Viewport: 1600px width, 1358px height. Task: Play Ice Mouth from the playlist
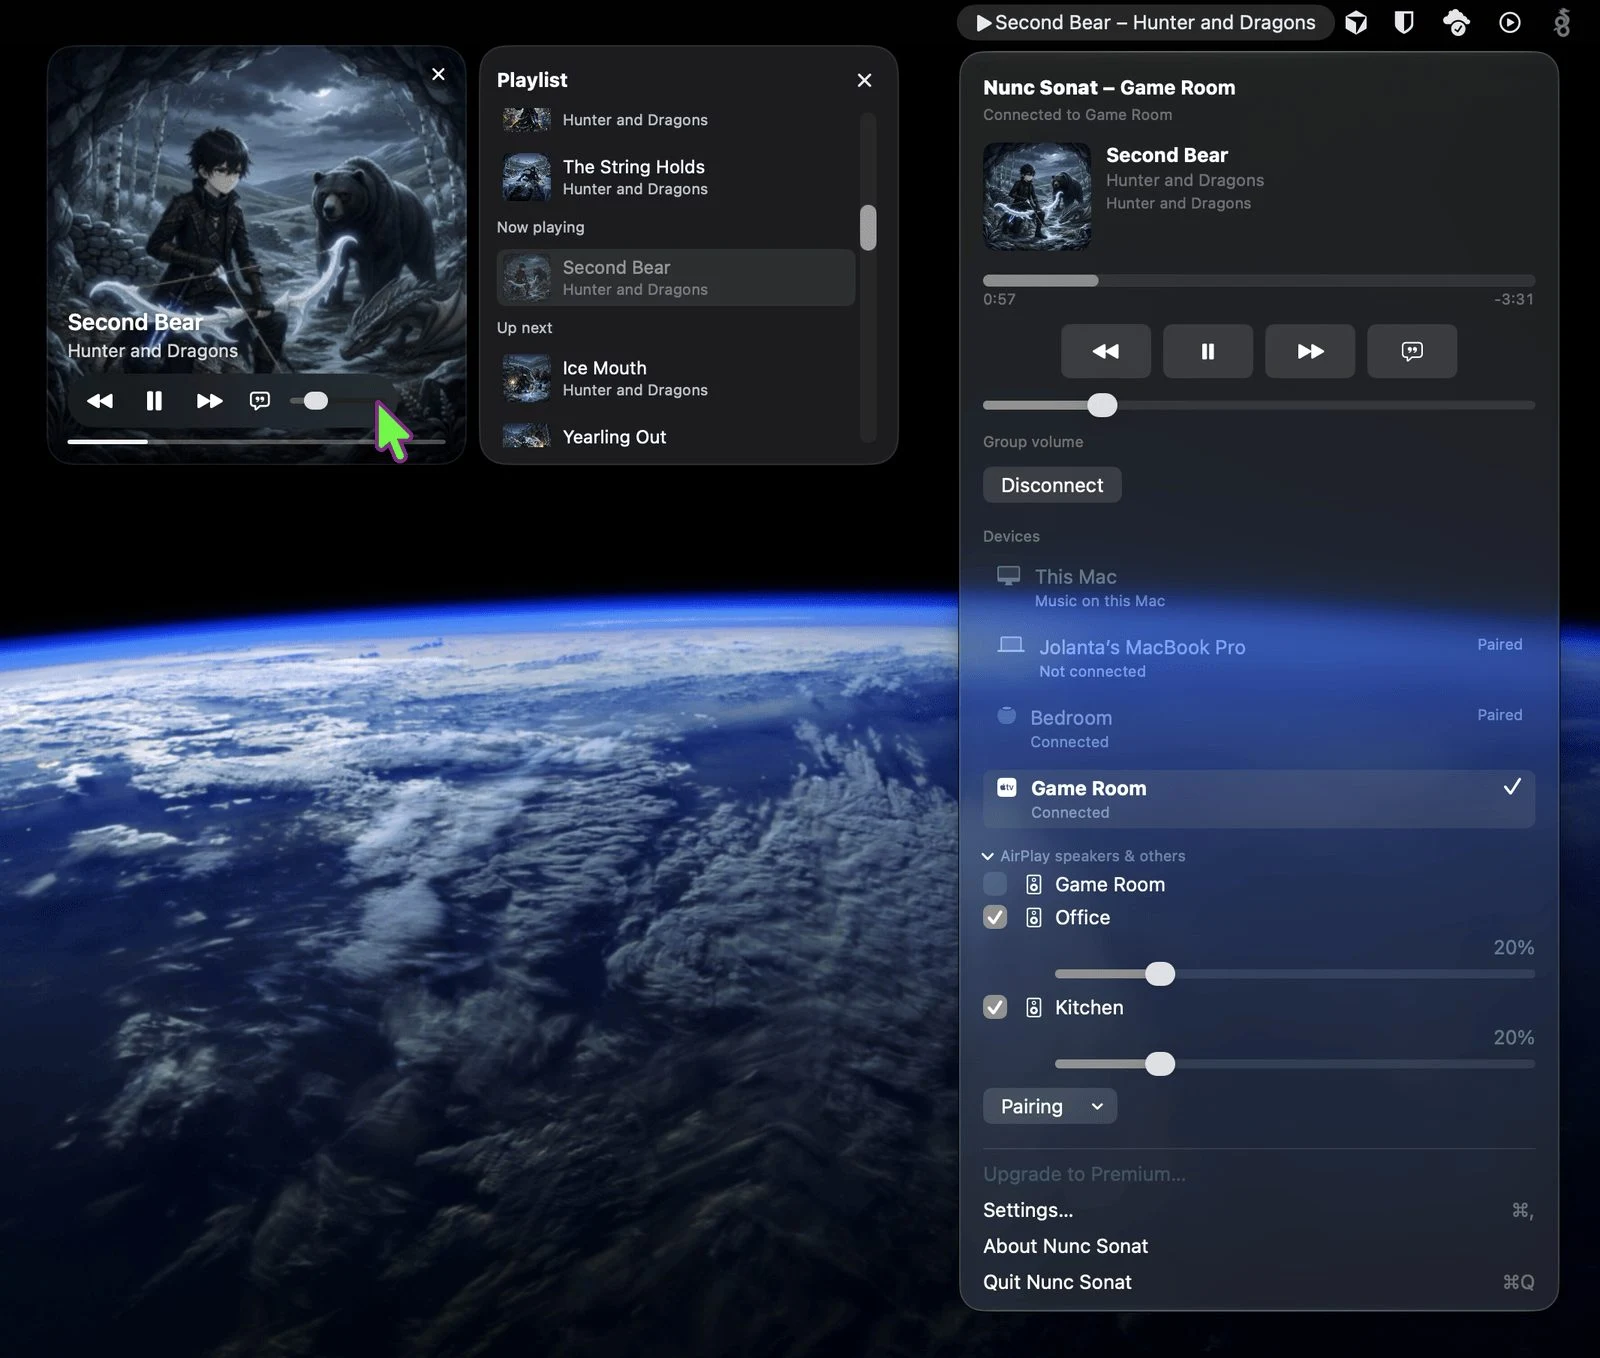pyautogui.click(x=676, y=378)
